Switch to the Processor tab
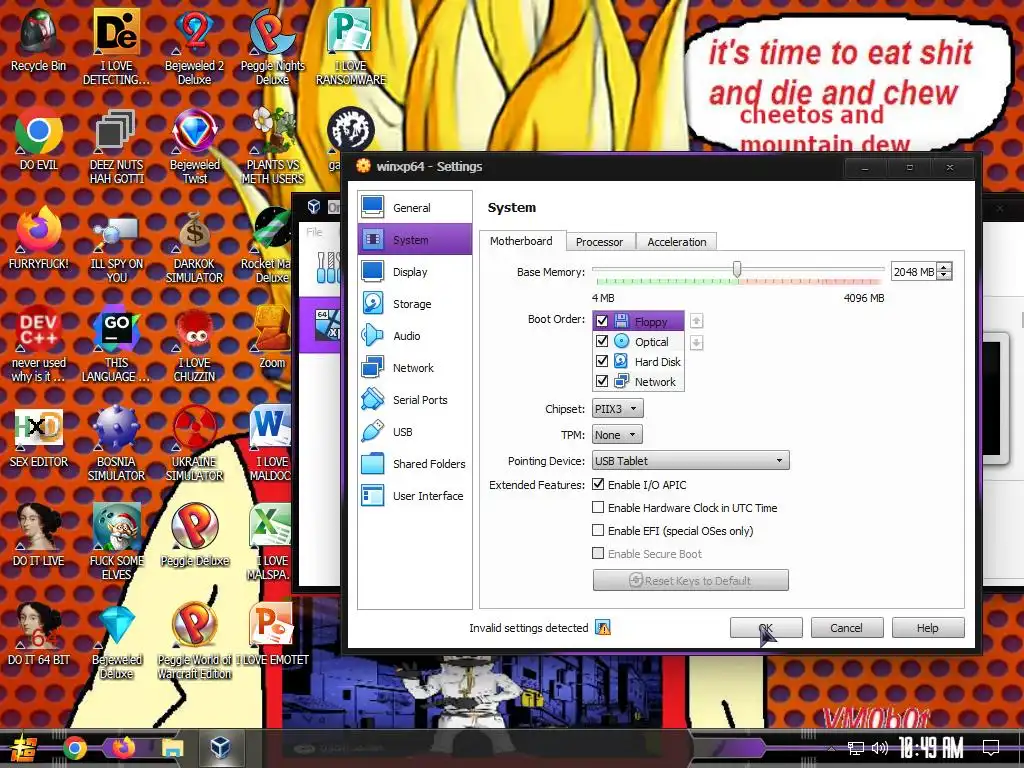This screenshot has height=768, width=1024. [600, 242]
